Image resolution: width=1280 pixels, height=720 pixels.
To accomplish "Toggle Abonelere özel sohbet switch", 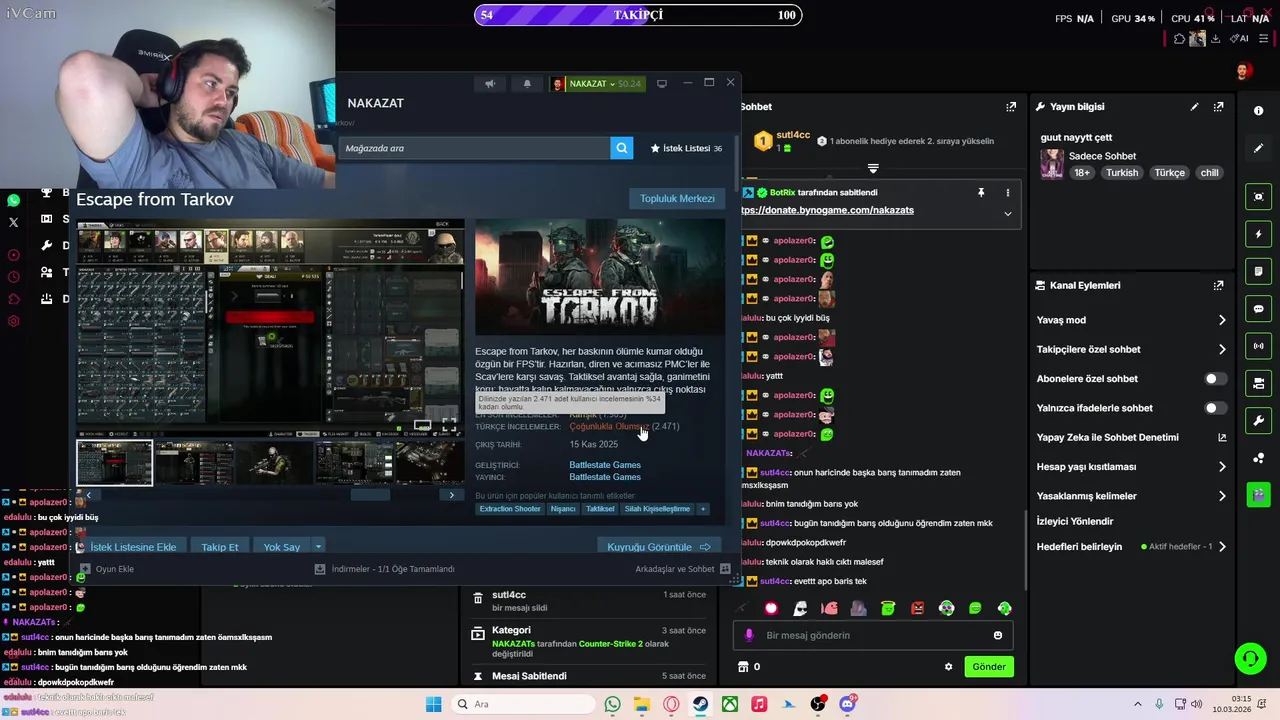I will click(x=1215, y=379).
